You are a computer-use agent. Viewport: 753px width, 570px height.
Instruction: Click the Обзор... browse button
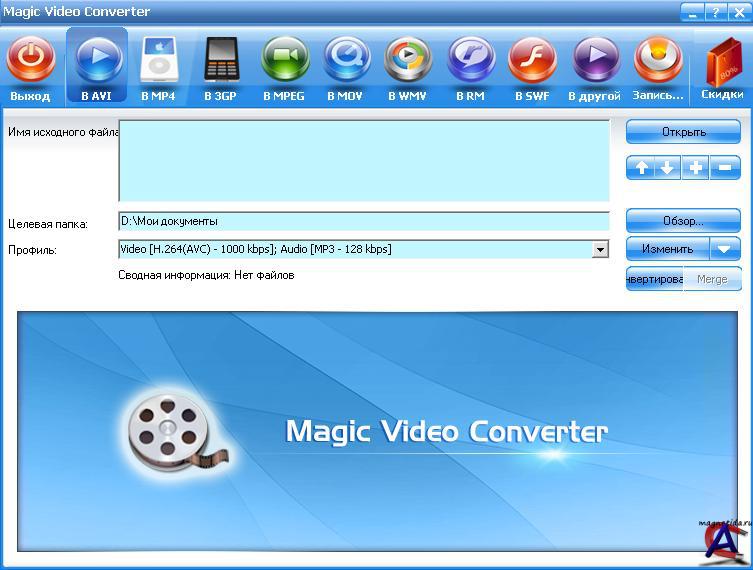click(683, 221)
